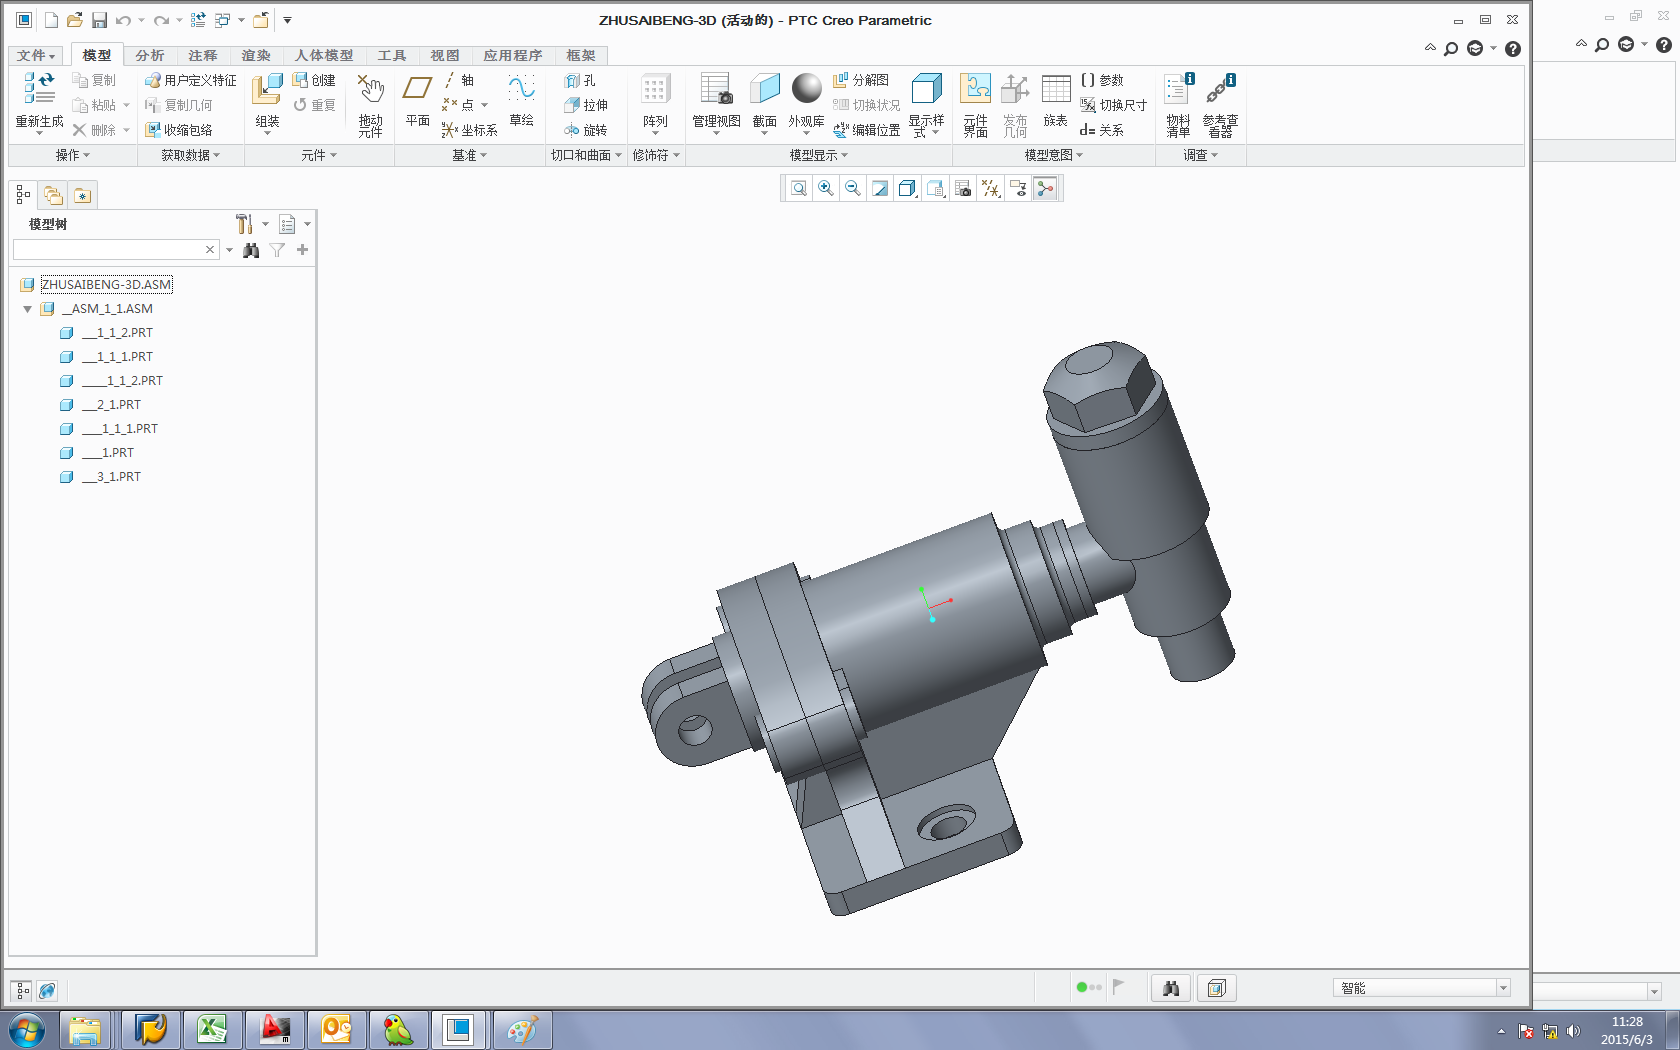
Task: Toggle annotation display in graphics toolbar
Action: pyautogui.click(x=1018, y=189)
